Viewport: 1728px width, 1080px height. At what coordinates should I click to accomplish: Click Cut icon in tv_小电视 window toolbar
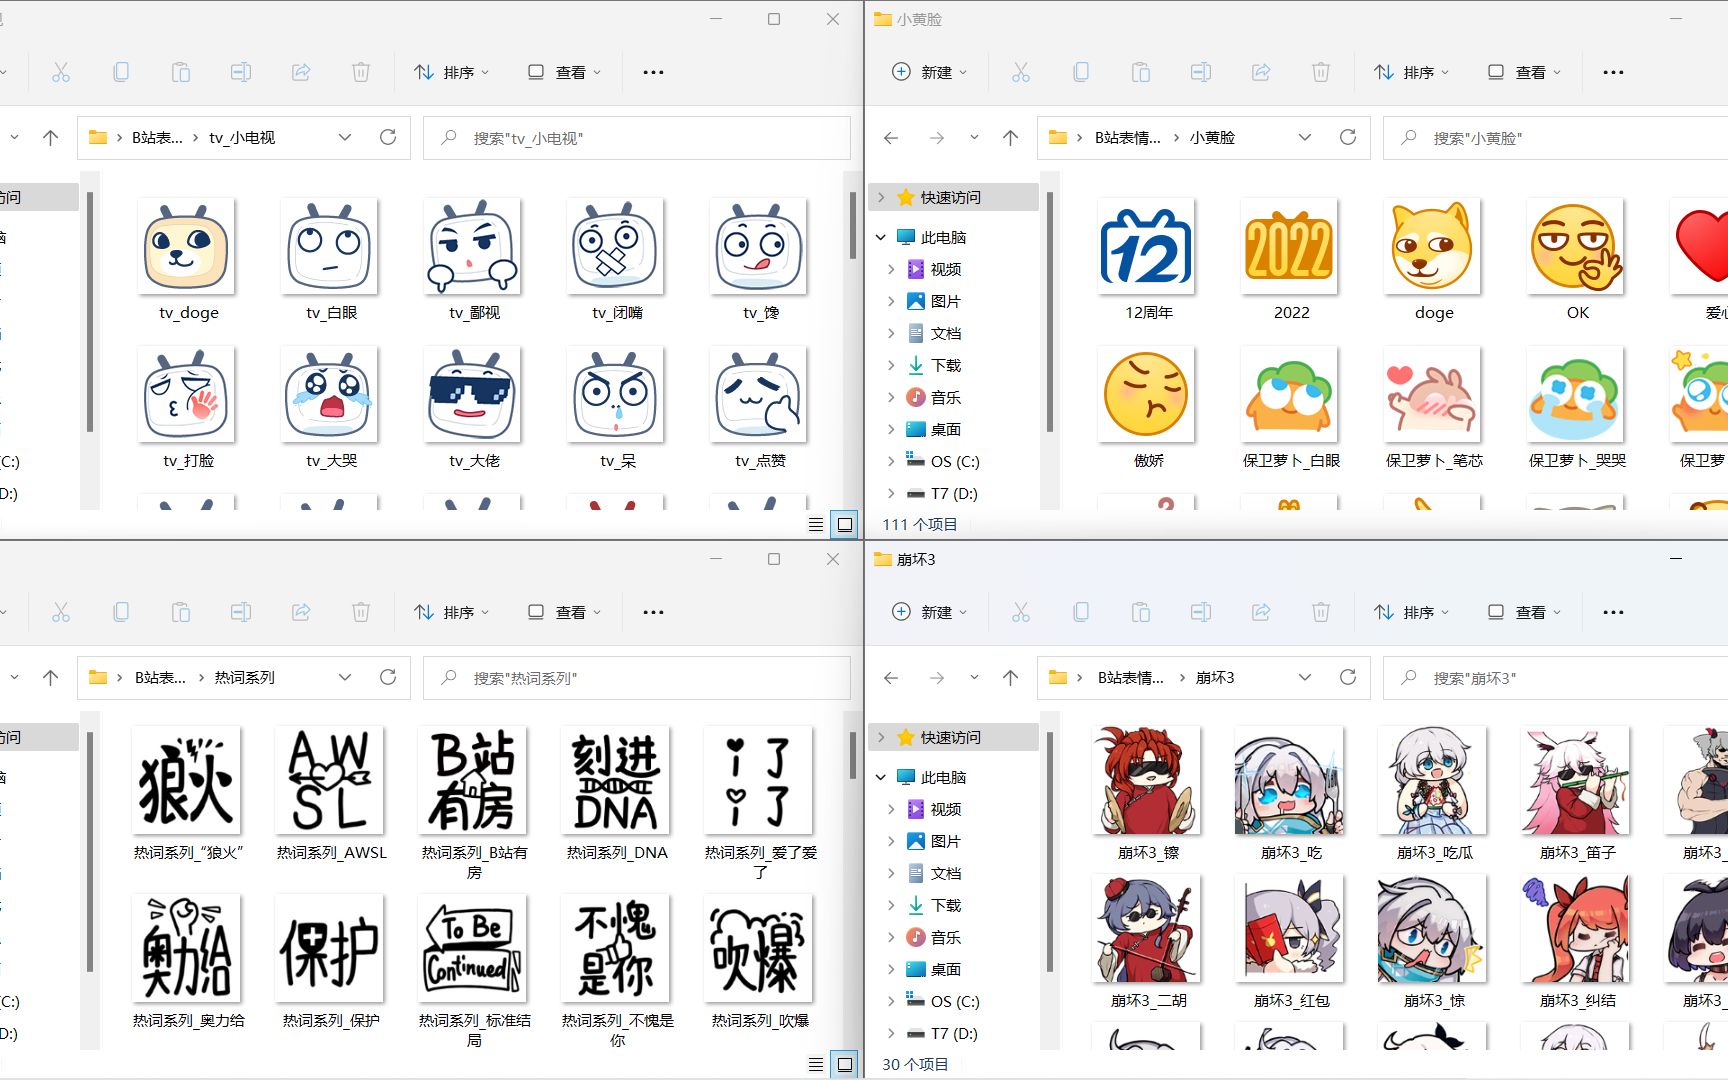61,72
